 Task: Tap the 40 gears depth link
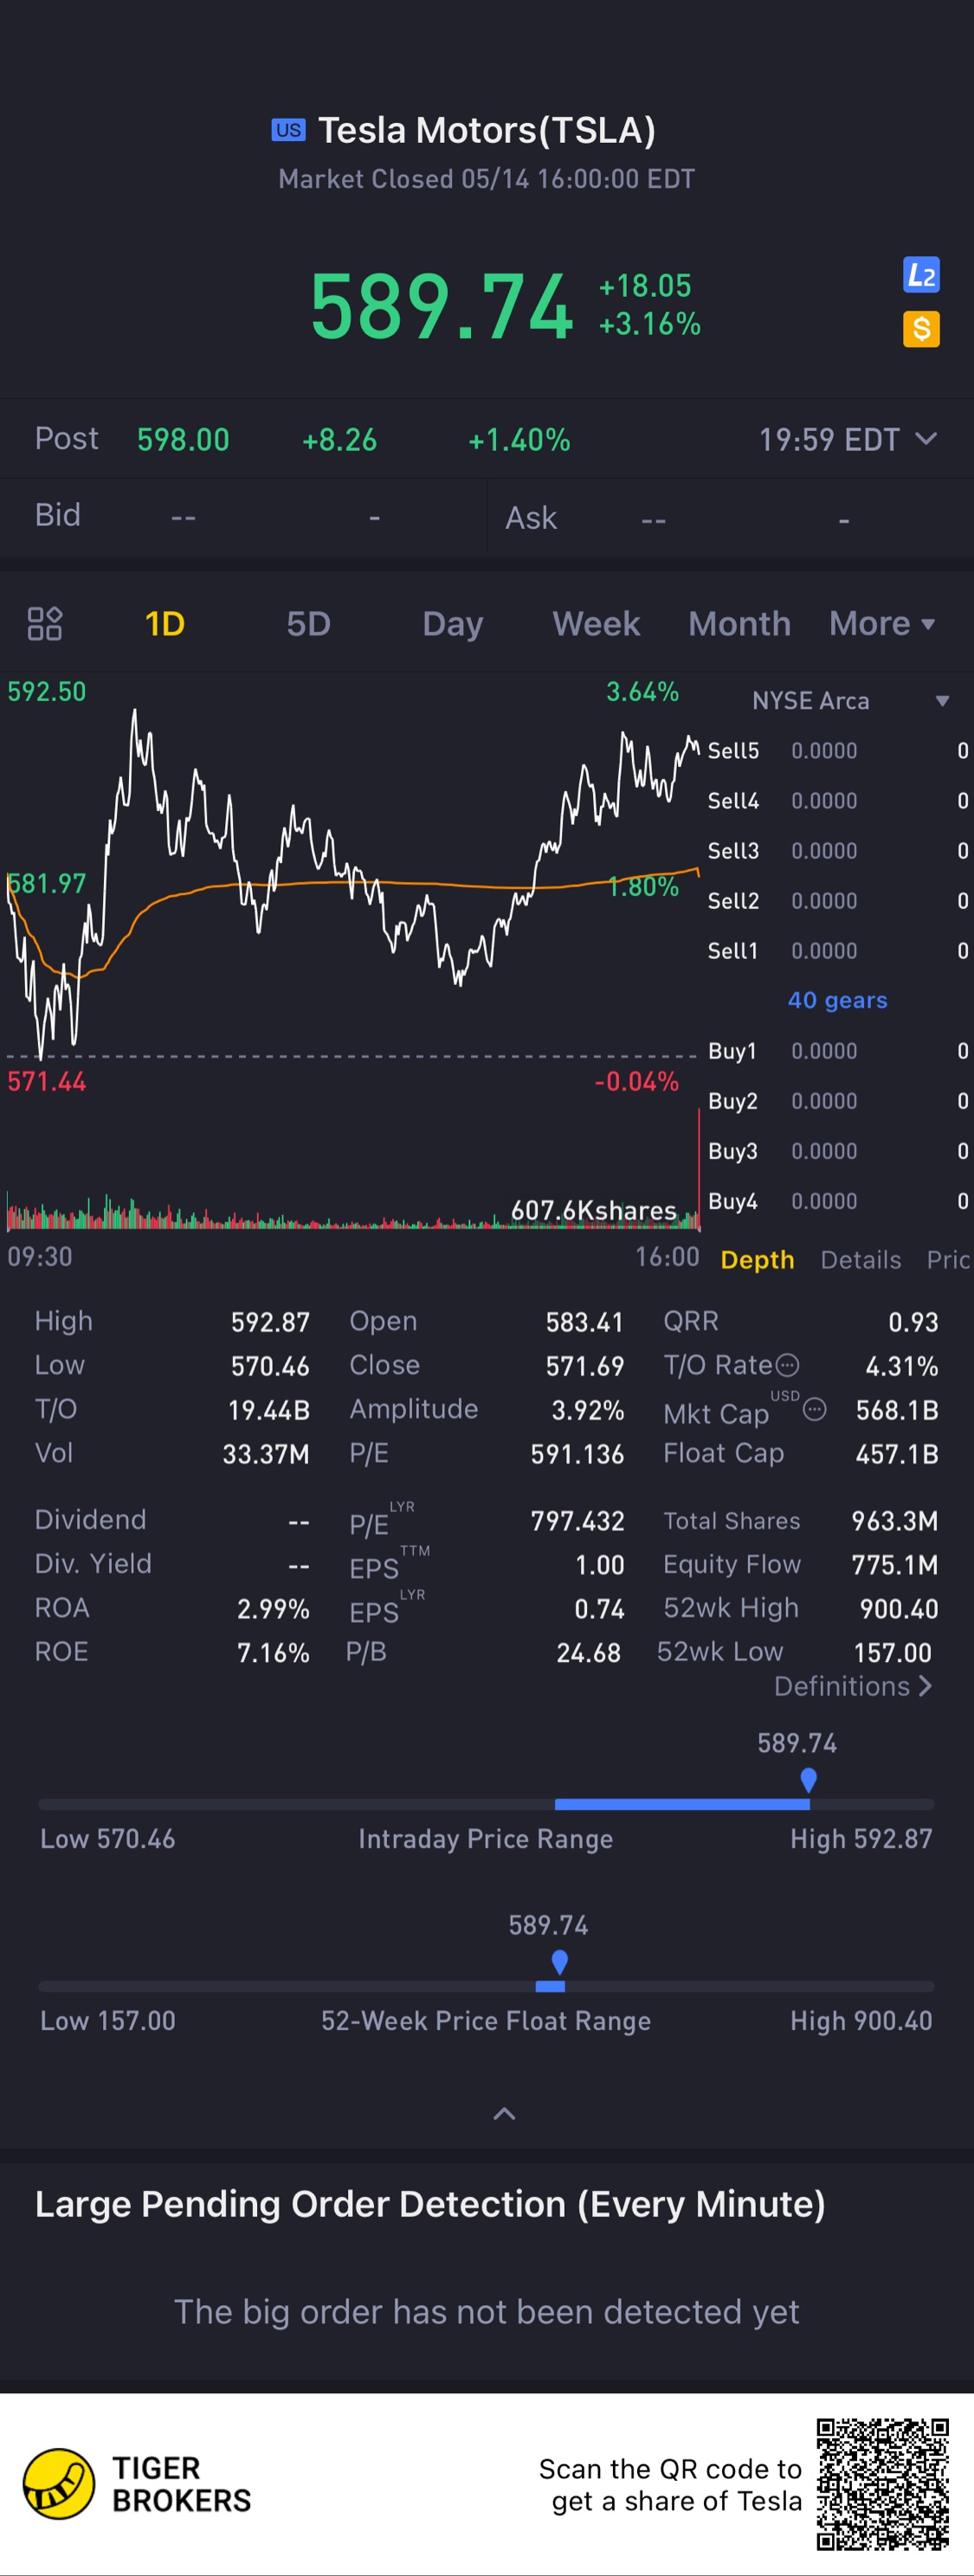[x=837, y=1000]
